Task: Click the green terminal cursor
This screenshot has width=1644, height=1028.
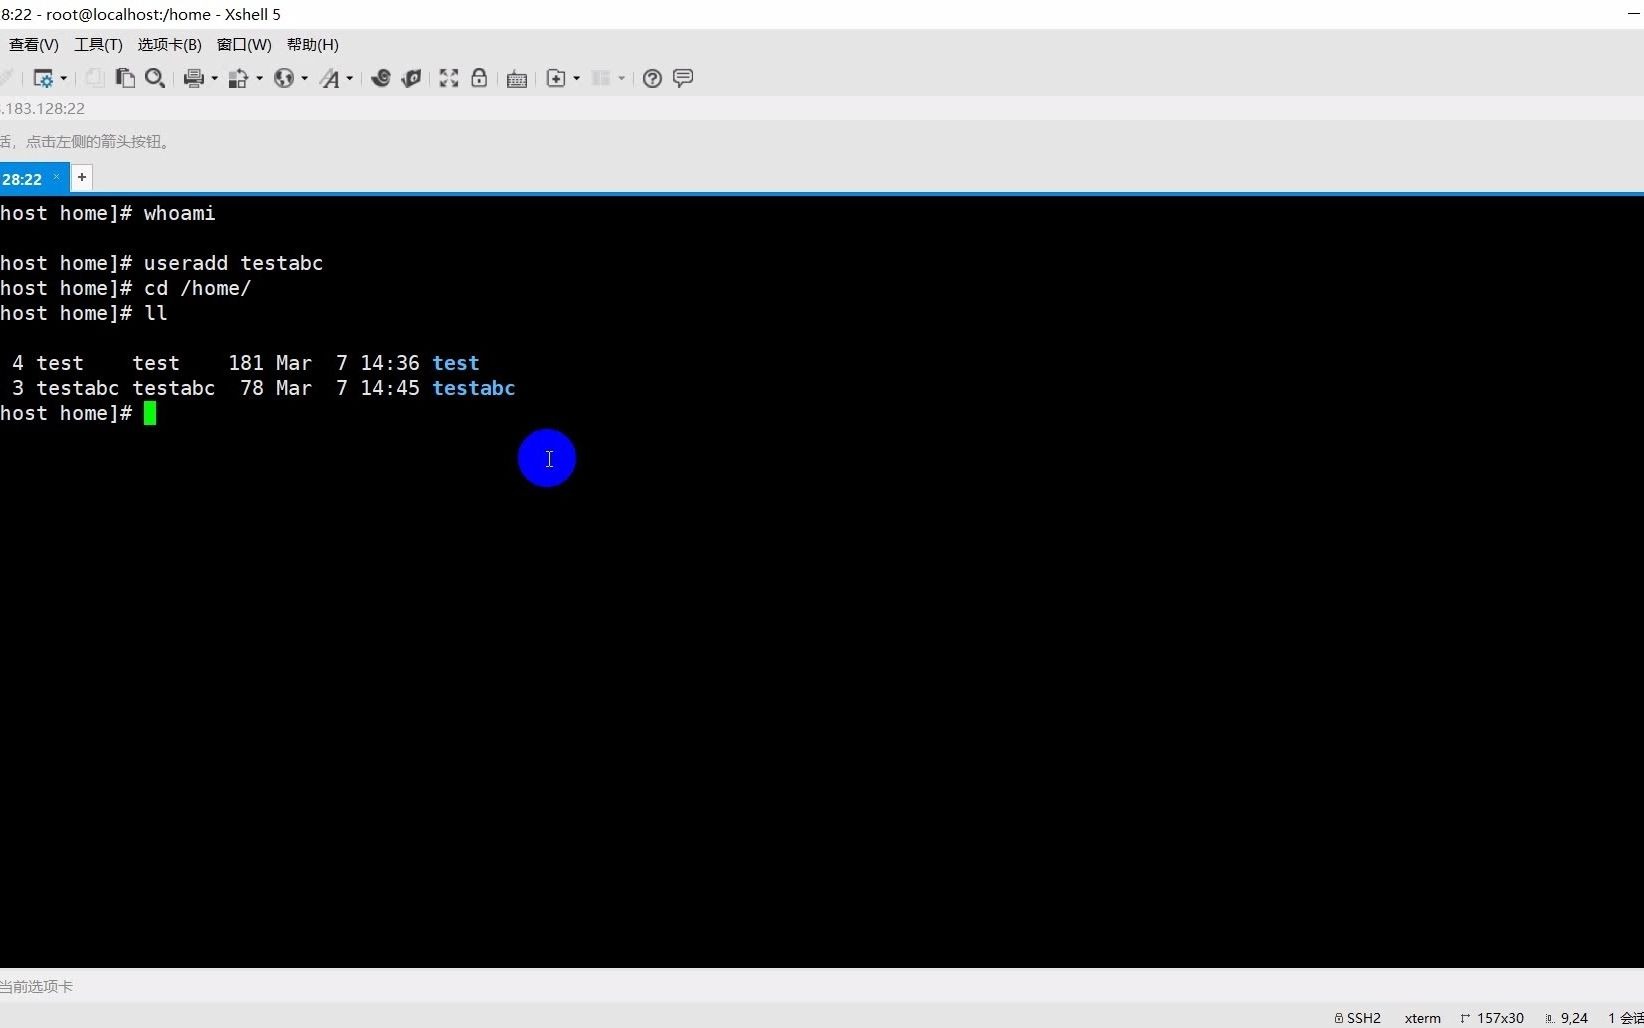Action: pos(150,413)
